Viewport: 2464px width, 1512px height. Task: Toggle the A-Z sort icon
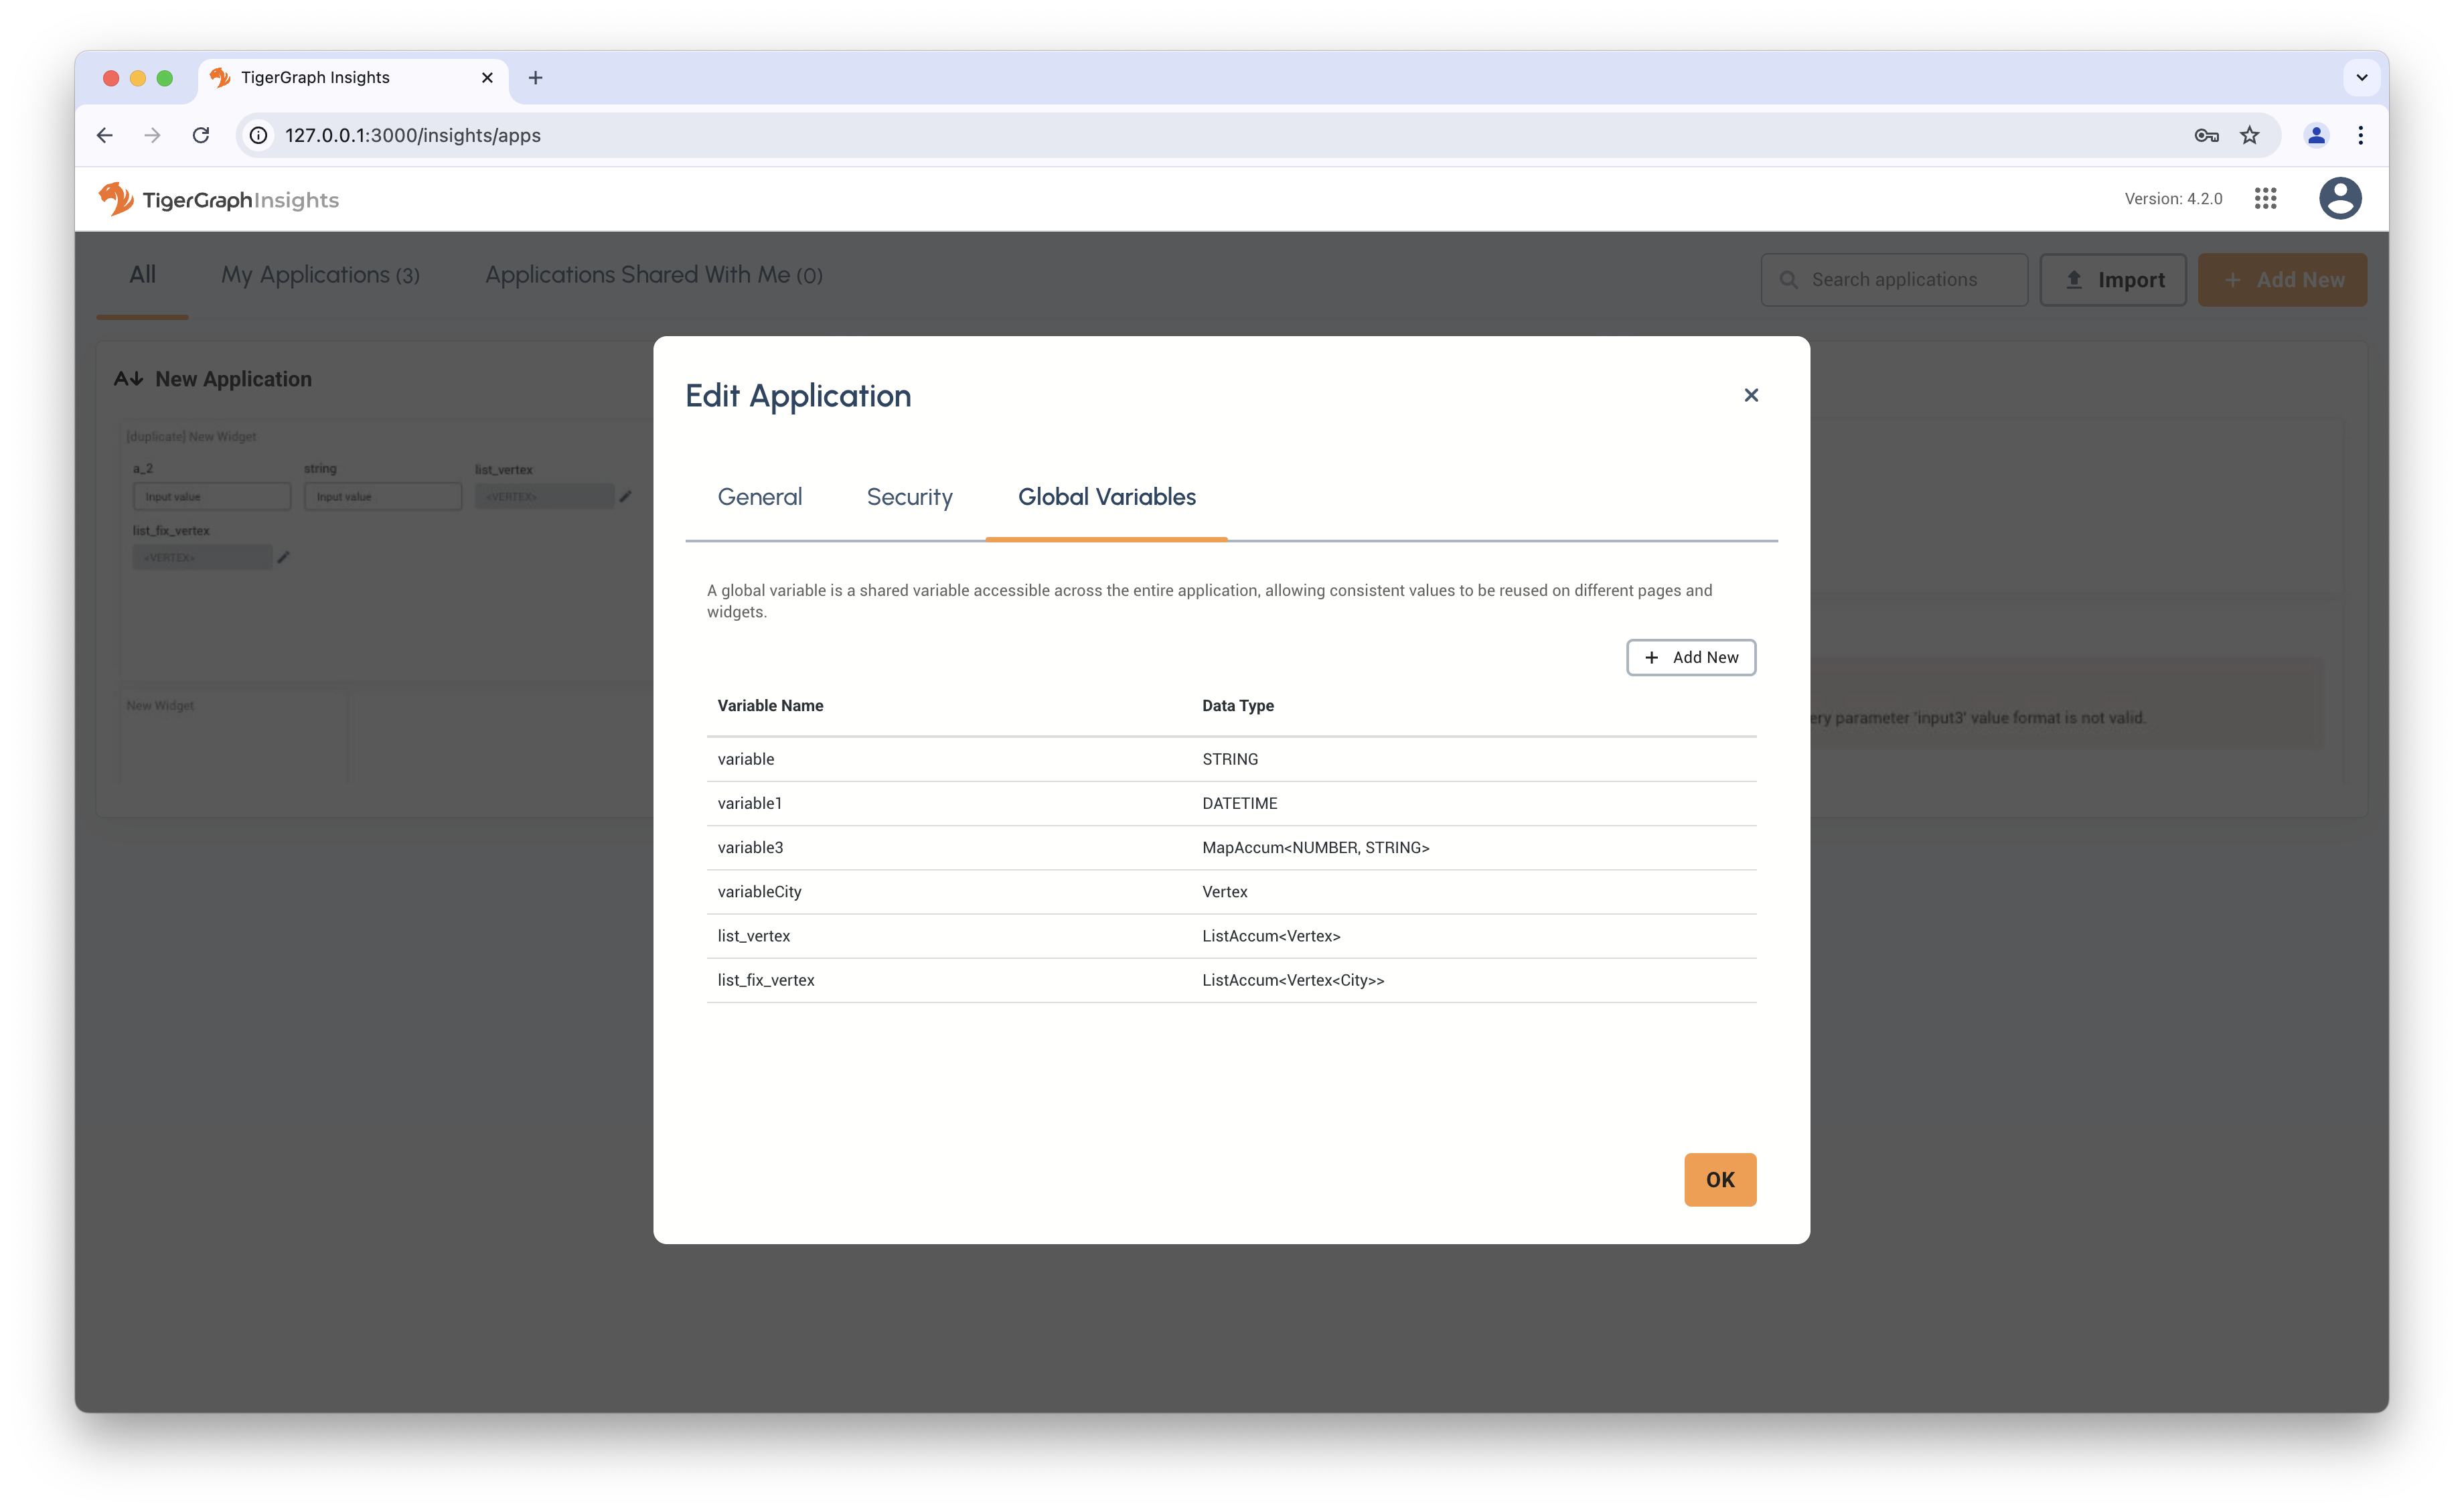click(x=128, y=379)
